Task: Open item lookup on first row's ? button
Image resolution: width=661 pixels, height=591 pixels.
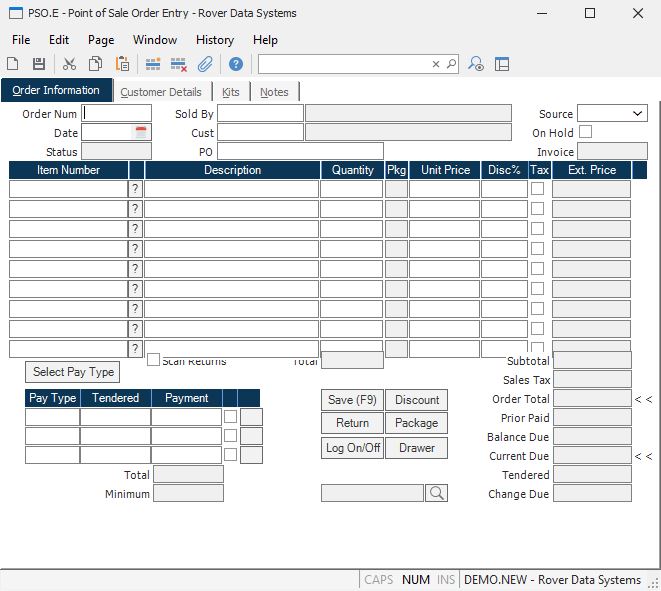Action: [x=135, y=189]
